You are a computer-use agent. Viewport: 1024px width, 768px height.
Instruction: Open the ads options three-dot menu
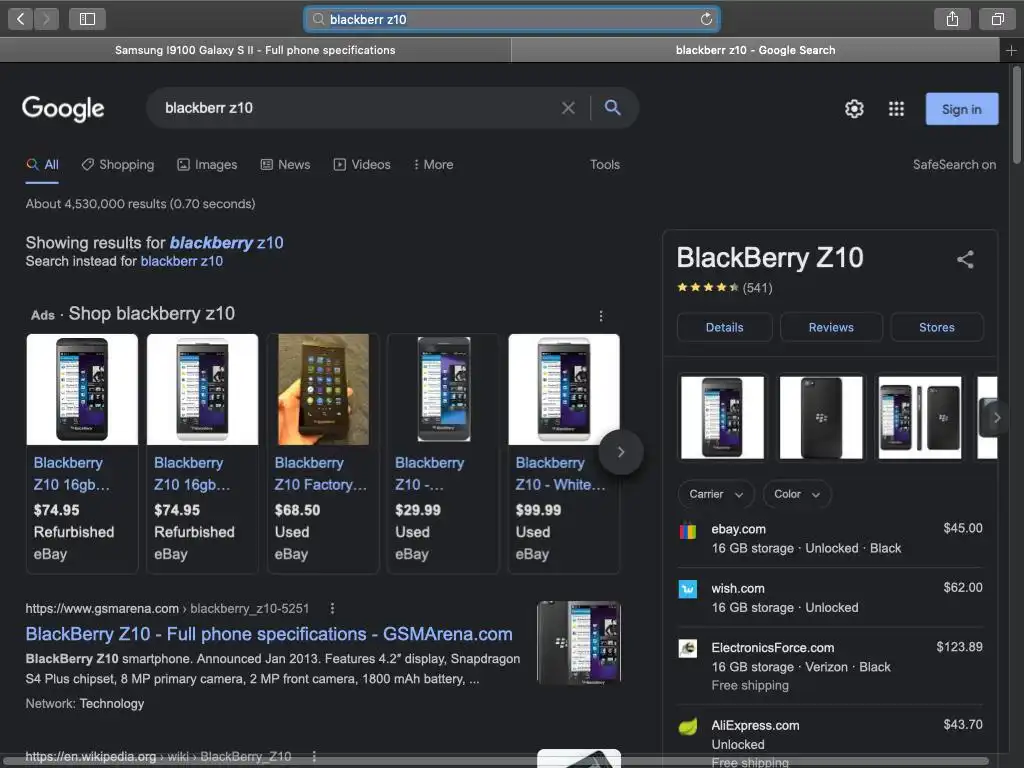point(601,316)
